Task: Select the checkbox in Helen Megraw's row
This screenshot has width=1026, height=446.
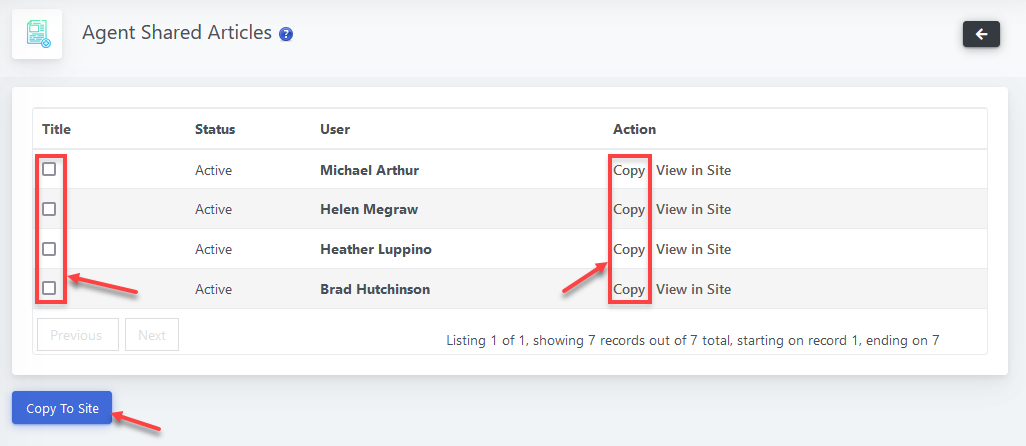Action: (x=49, y=209)
